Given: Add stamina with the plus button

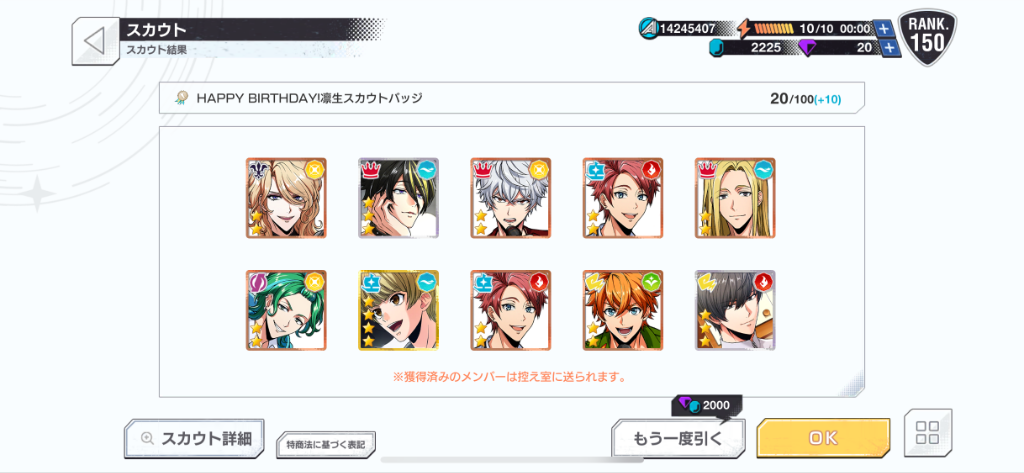Looking at the screenshot, I should tap(883, 29).
